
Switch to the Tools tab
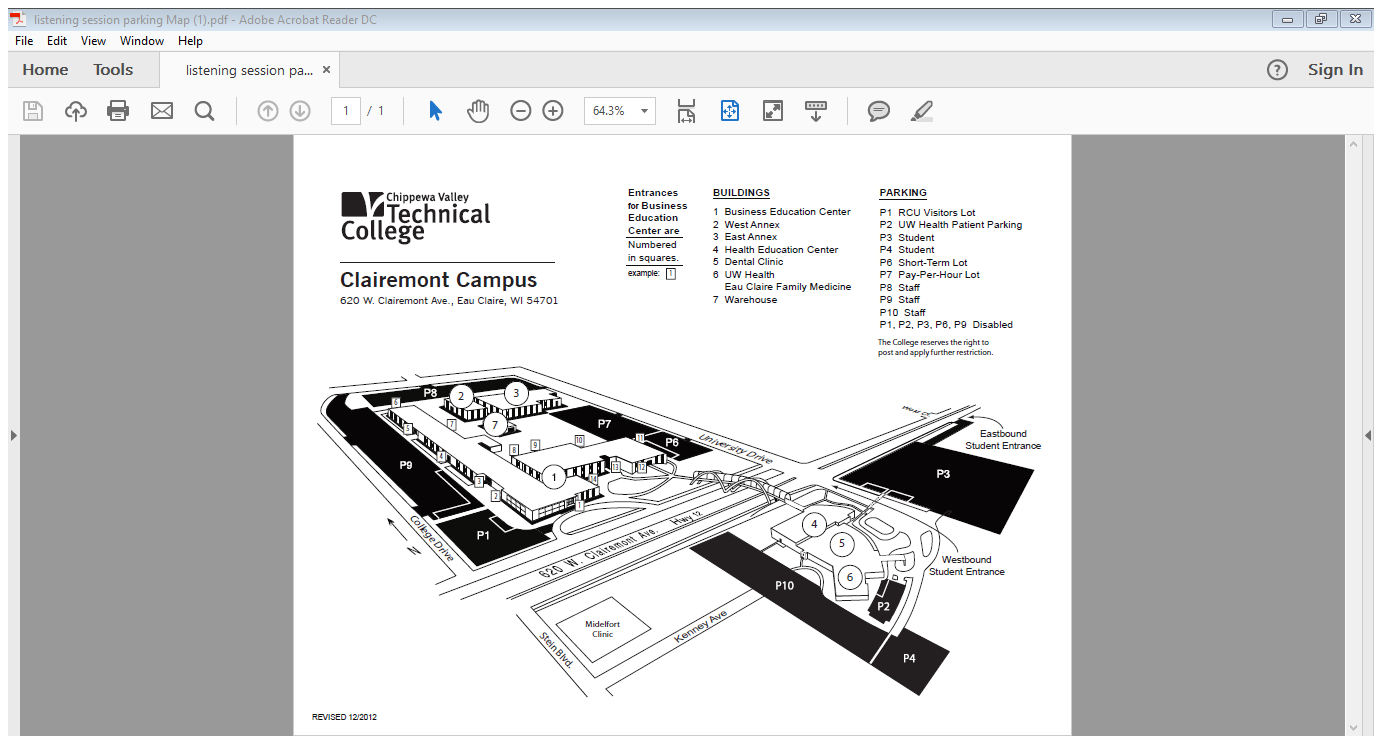(113, 70)
